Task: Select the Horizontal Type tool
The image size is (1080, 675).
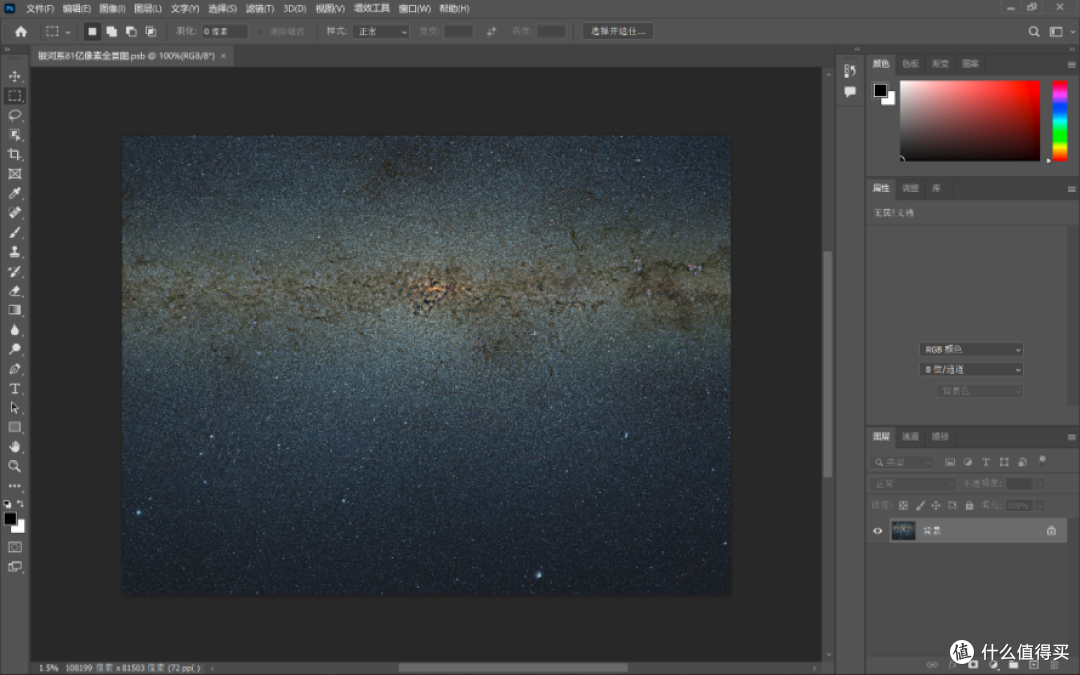Action: point(14,388)
